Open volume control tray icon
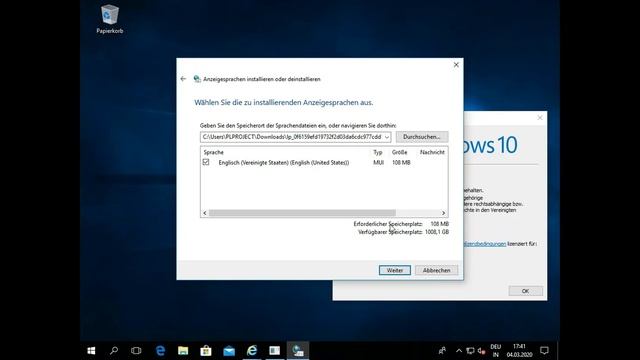Image resolution: width=640 pixels, height=360 pixels. (481, 351)
